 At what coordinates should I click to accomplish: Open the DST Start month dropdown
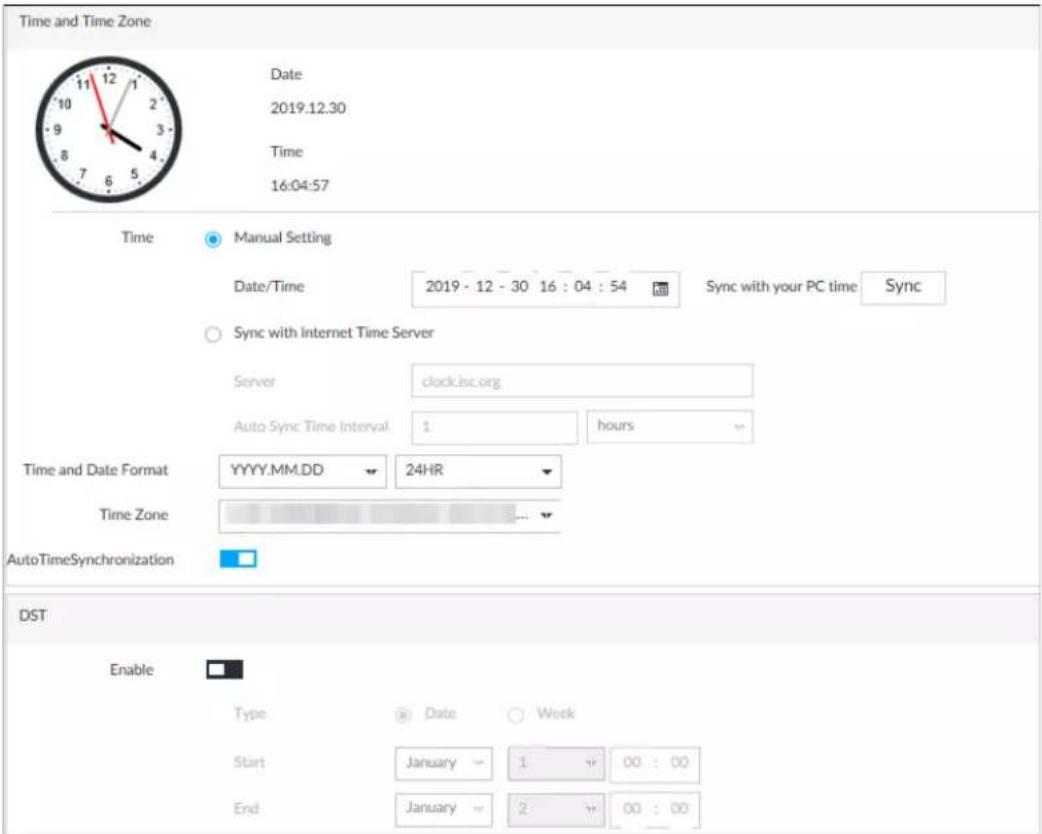click(x=444, y=763)
